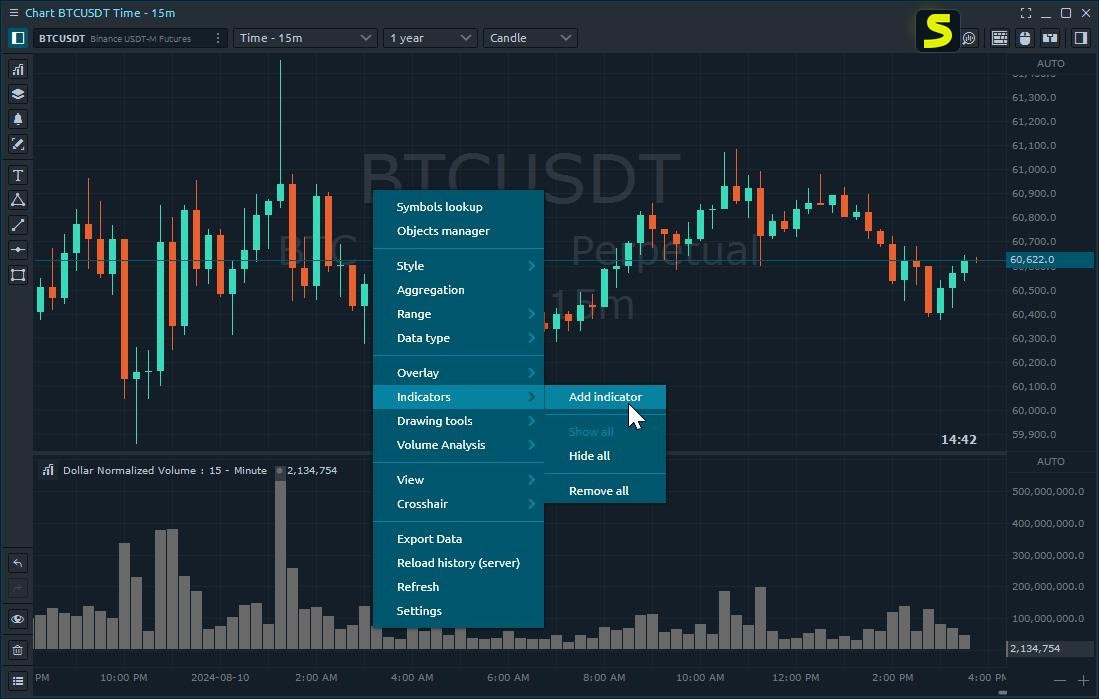Click the yellow S logo badge

pos(937,31)
